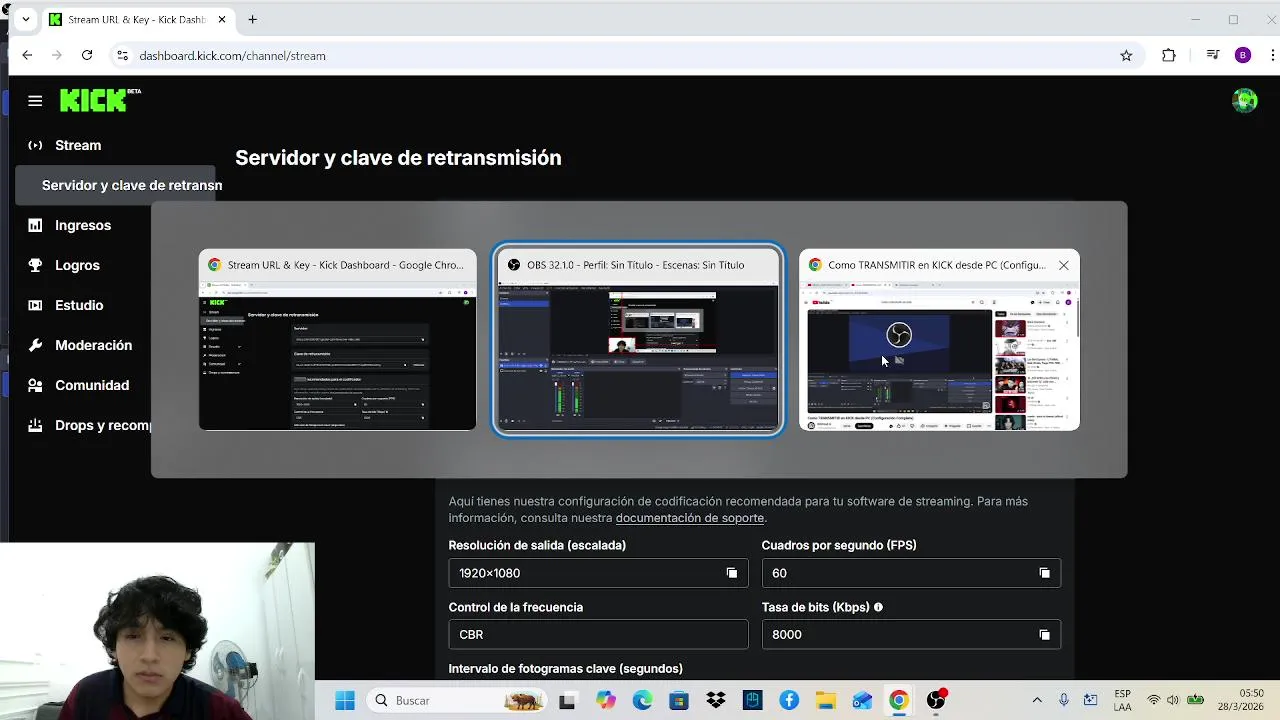Click the Drops y recompensas icon
1280x720 pixels.
coord(35,425)
